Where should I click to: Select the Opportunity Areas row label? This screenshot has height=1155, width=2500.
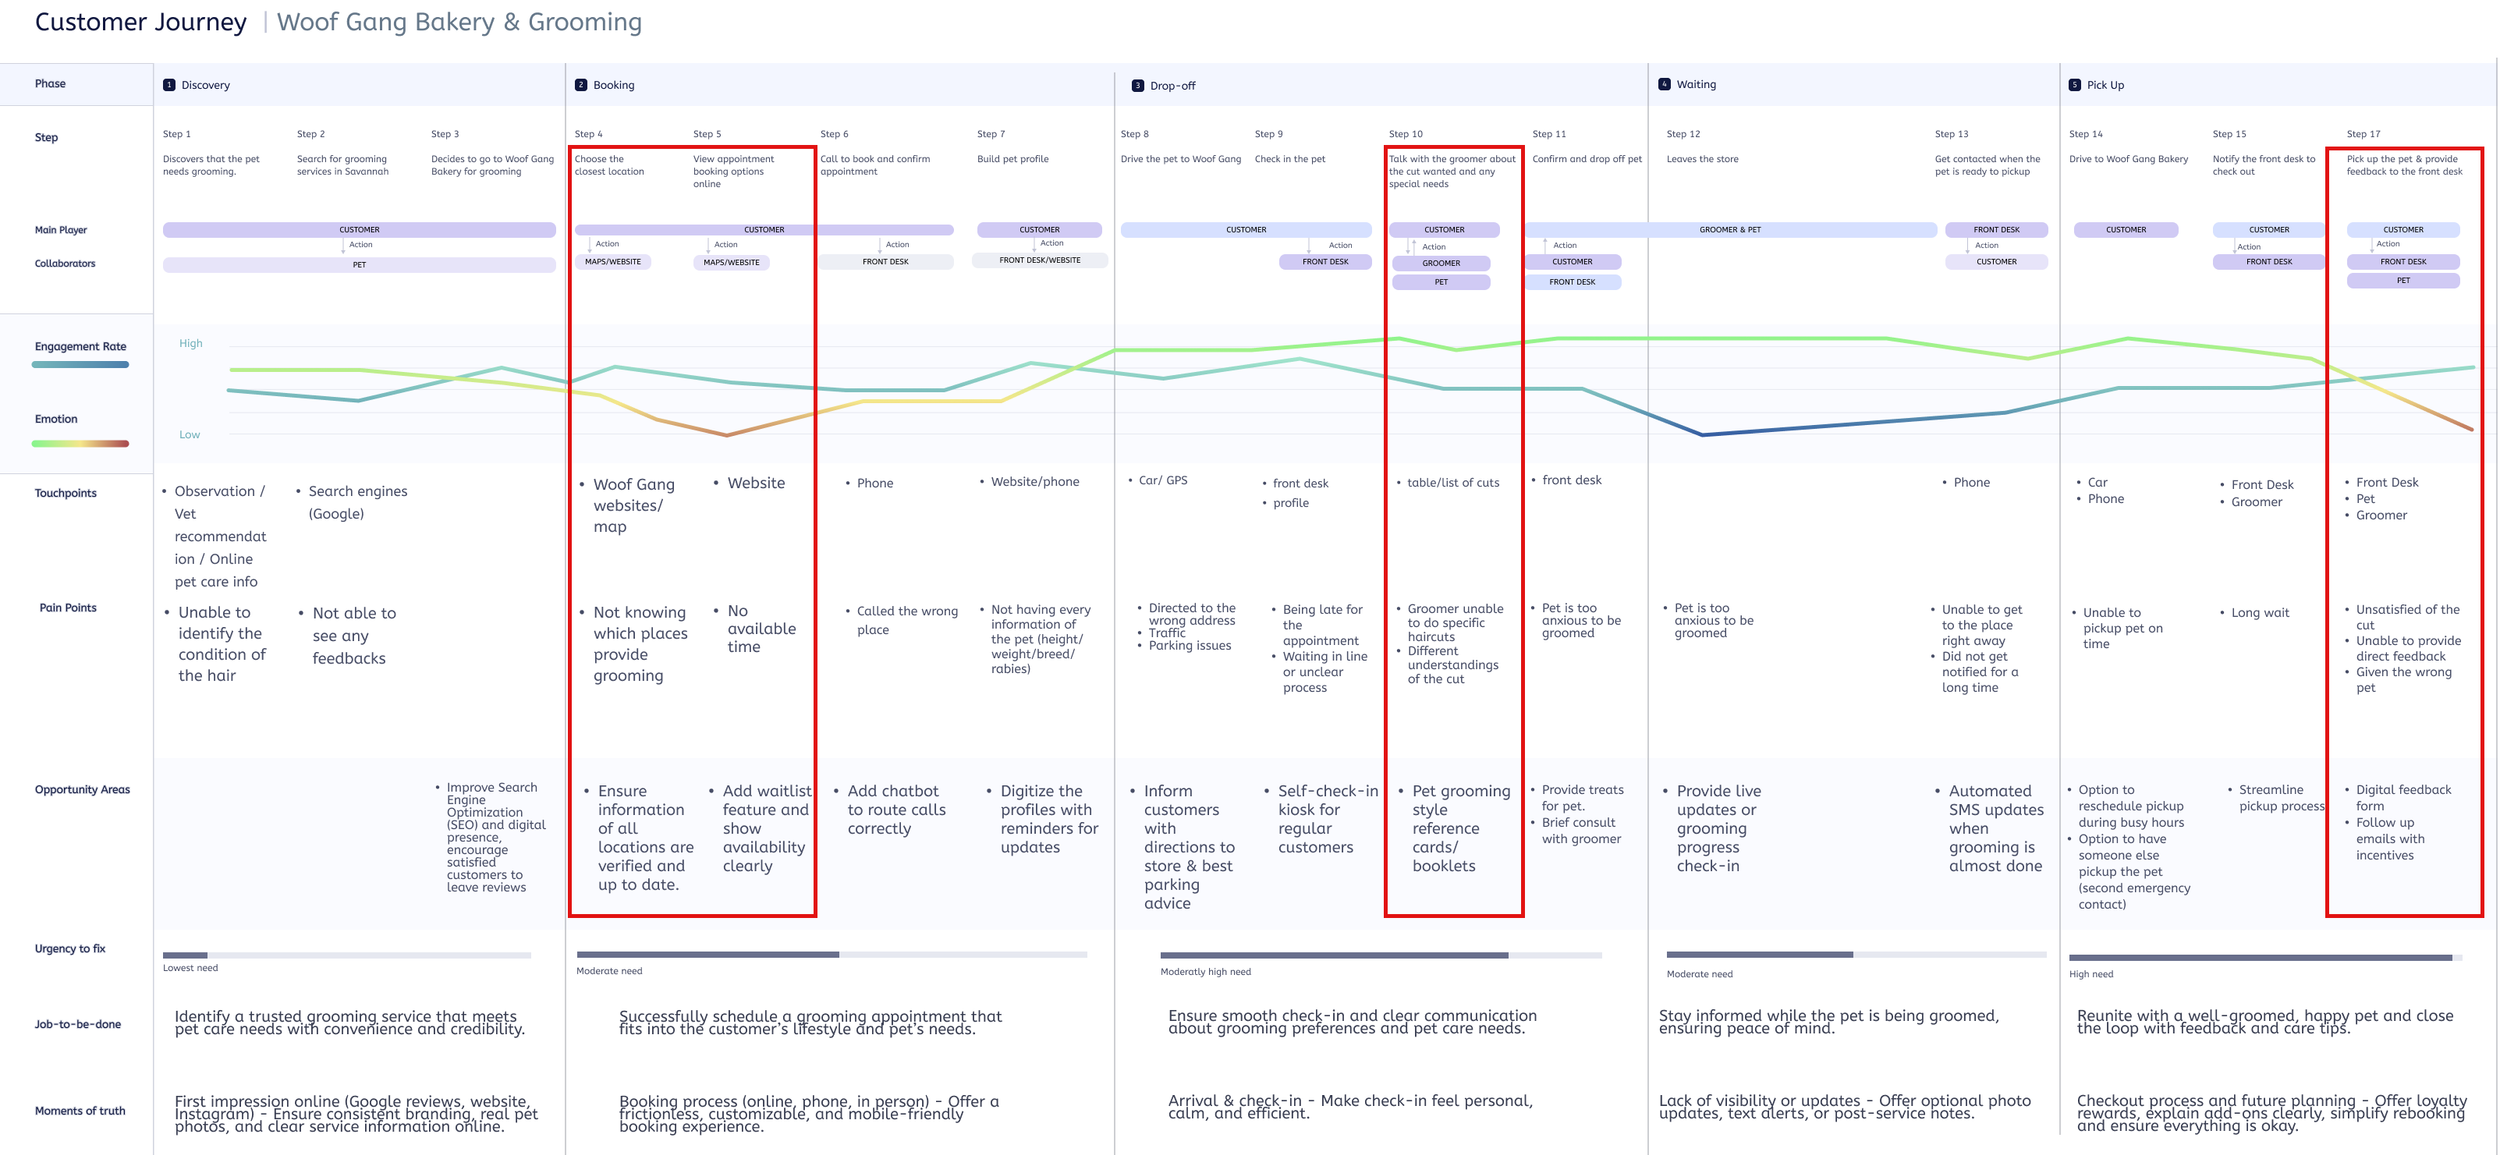tap(82, 790)
